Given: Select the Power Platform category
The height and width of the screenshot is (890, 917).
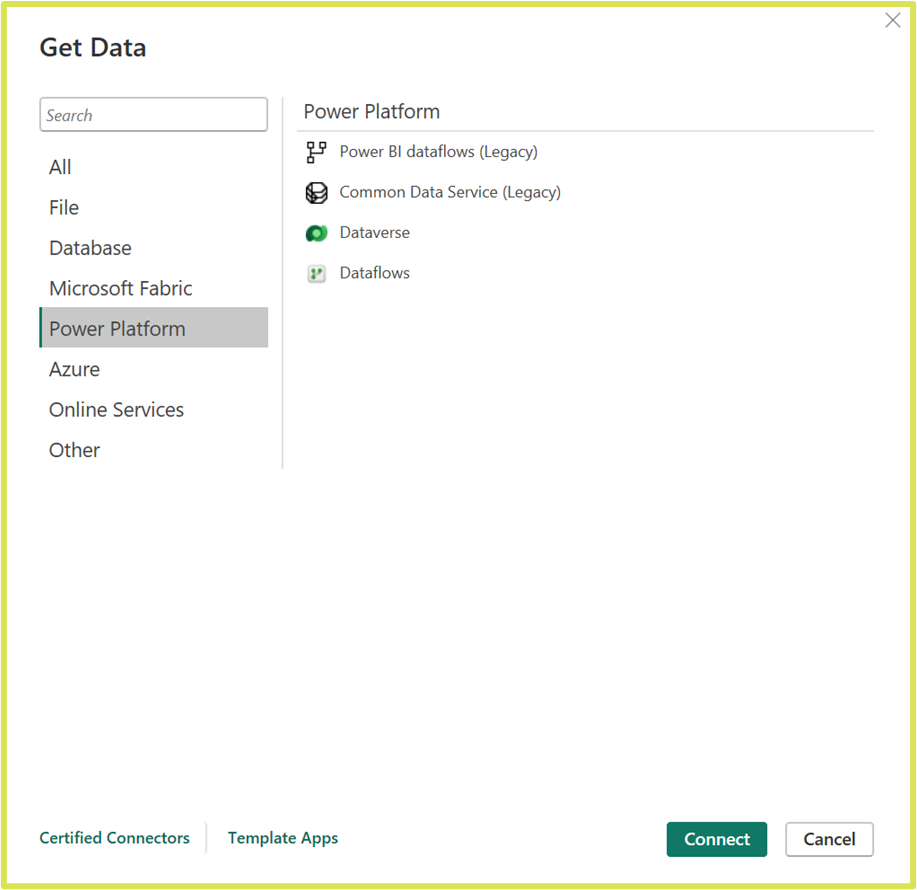Looking at the screenshot, I should [x=153, y=327].
